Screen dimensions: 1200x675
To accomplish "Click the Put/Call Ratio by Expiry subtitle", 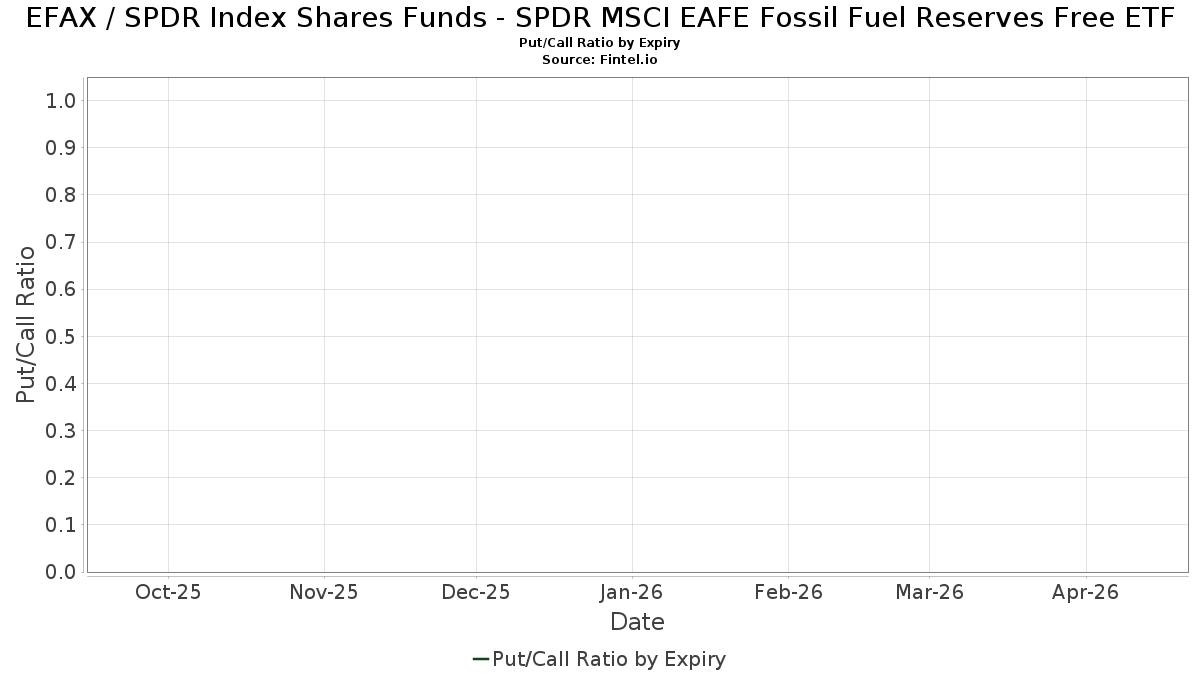I will [x=600, y=43].
